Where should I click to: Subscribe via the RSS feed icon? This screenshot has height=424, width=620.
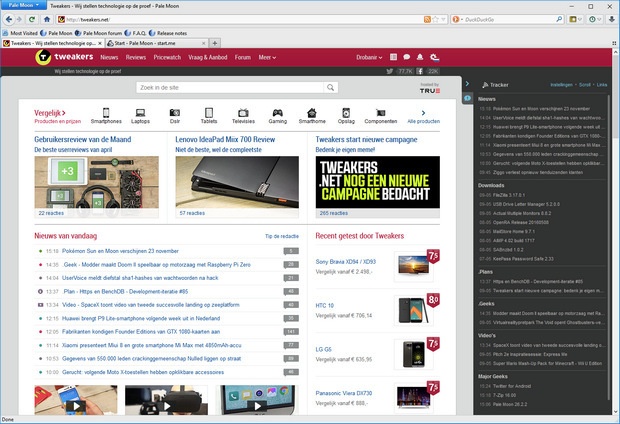point(427,19)
